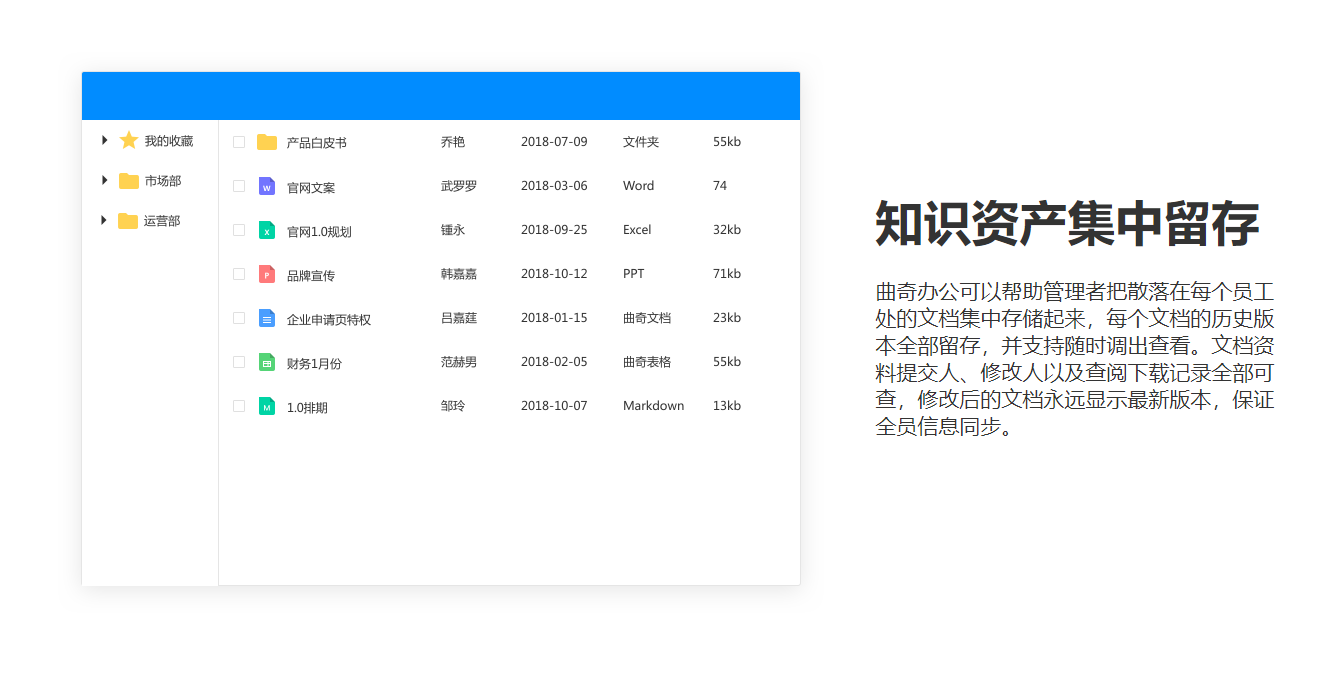The image size is (1338, 677).
Task: Click the star icon beside 我的收藏
Action: 128,140
